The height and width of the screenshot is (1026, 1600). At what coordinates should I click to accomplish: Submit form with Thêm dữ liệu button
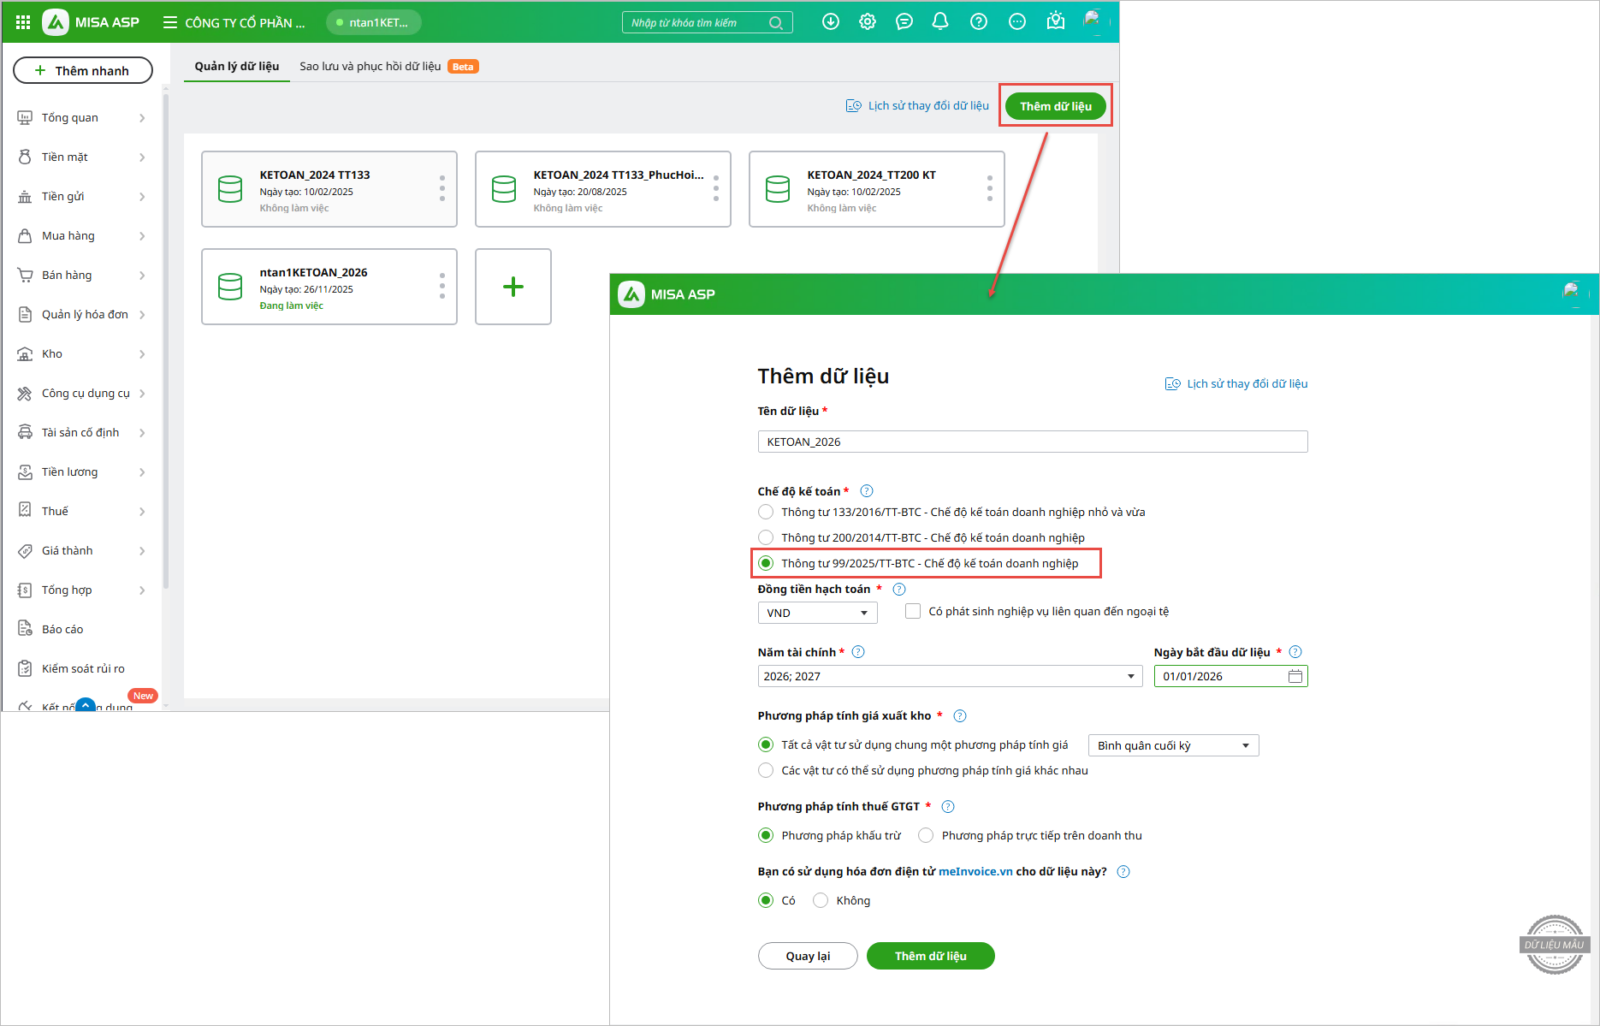click(x=931, y=956)
